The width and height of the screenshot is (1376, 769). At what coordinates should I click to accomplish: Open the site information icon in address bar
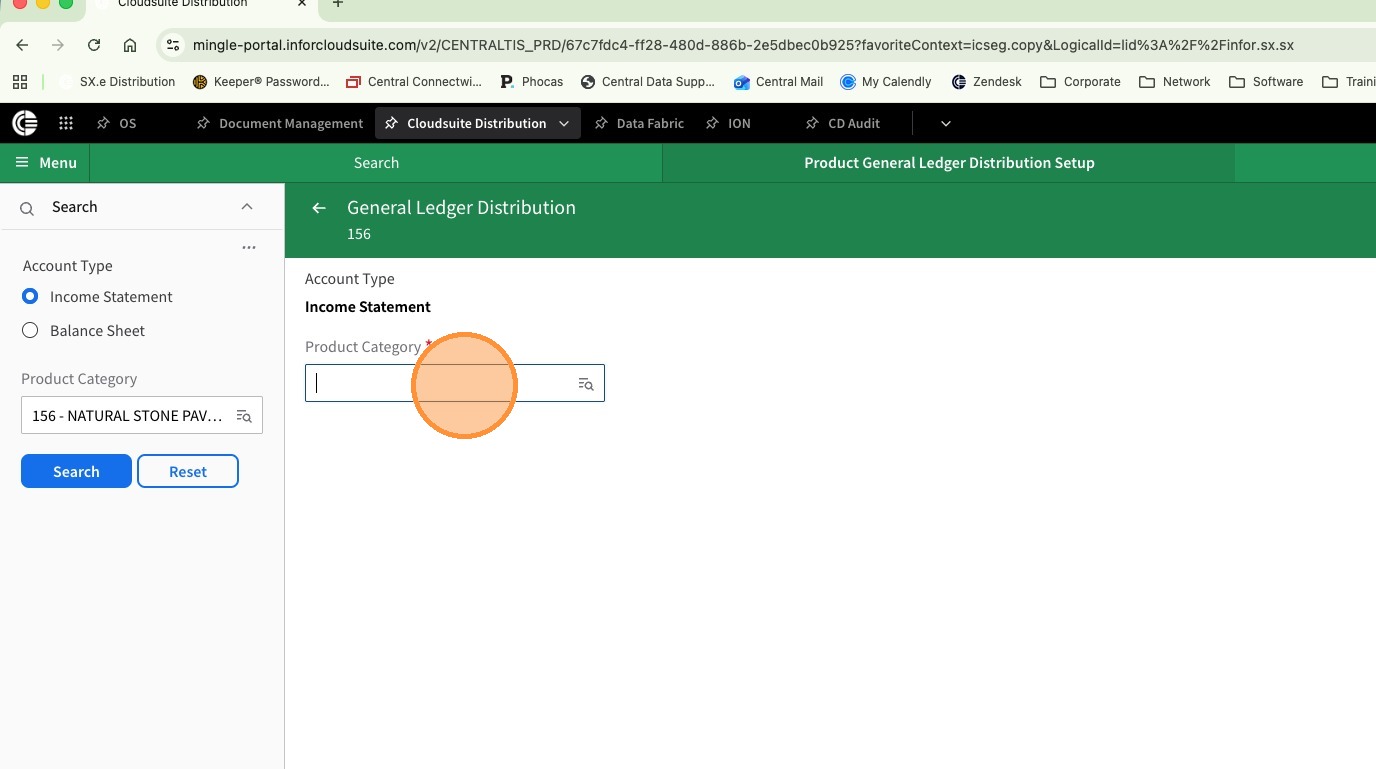pos(173,45)
